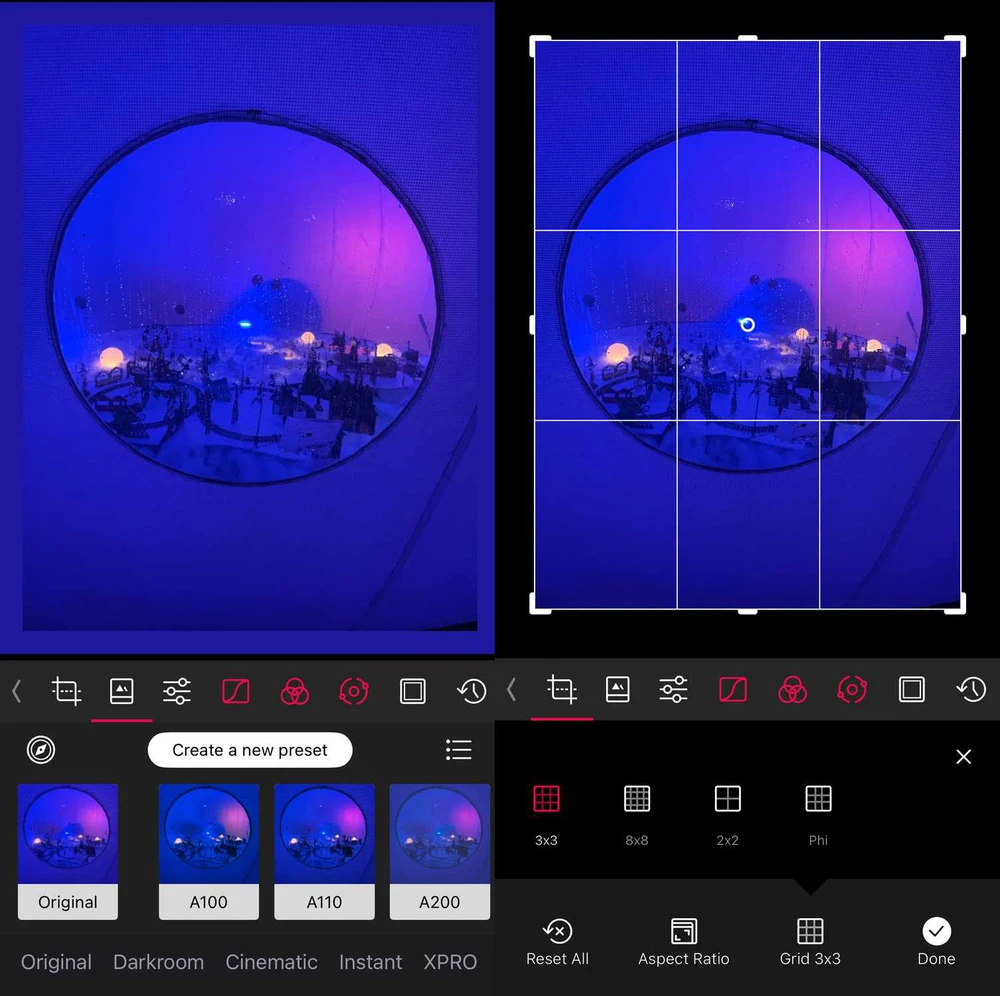The image size is (1000, 996).
Task: Enable the 8x8 grid overlay
Action: [637, 799]
